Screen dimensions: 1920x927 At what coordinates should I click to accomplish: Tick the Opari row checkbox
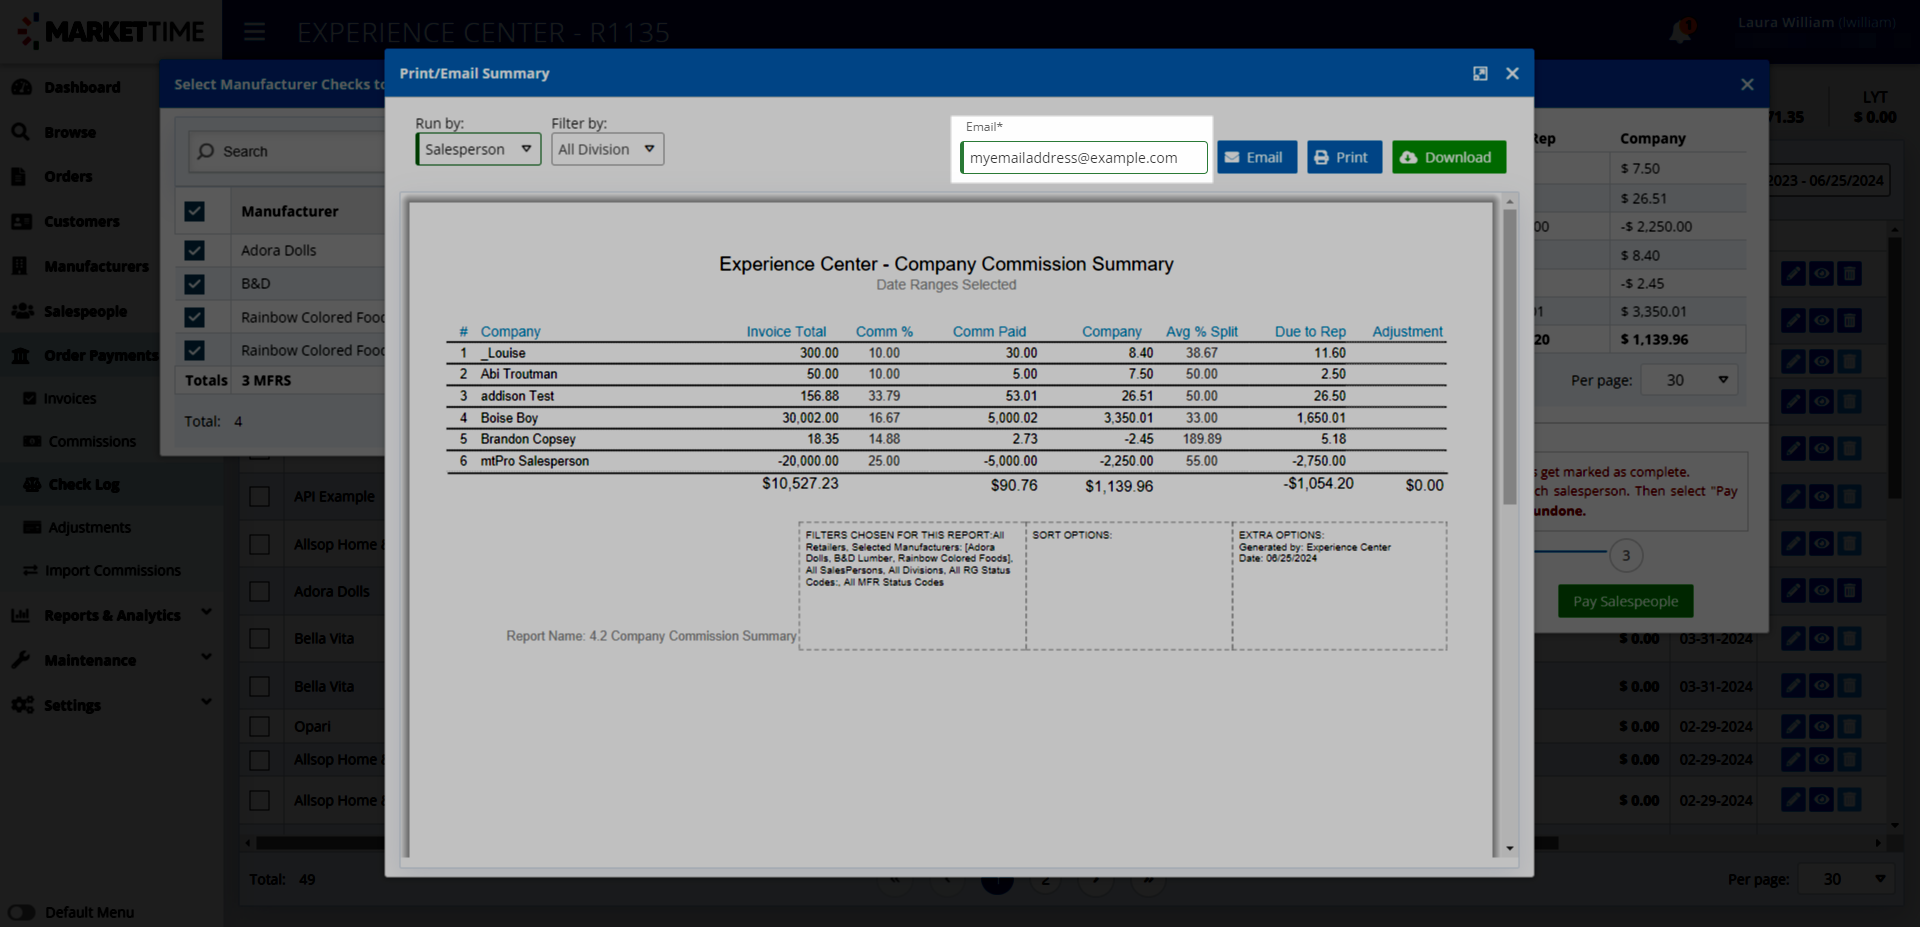(x=259, y=726)
